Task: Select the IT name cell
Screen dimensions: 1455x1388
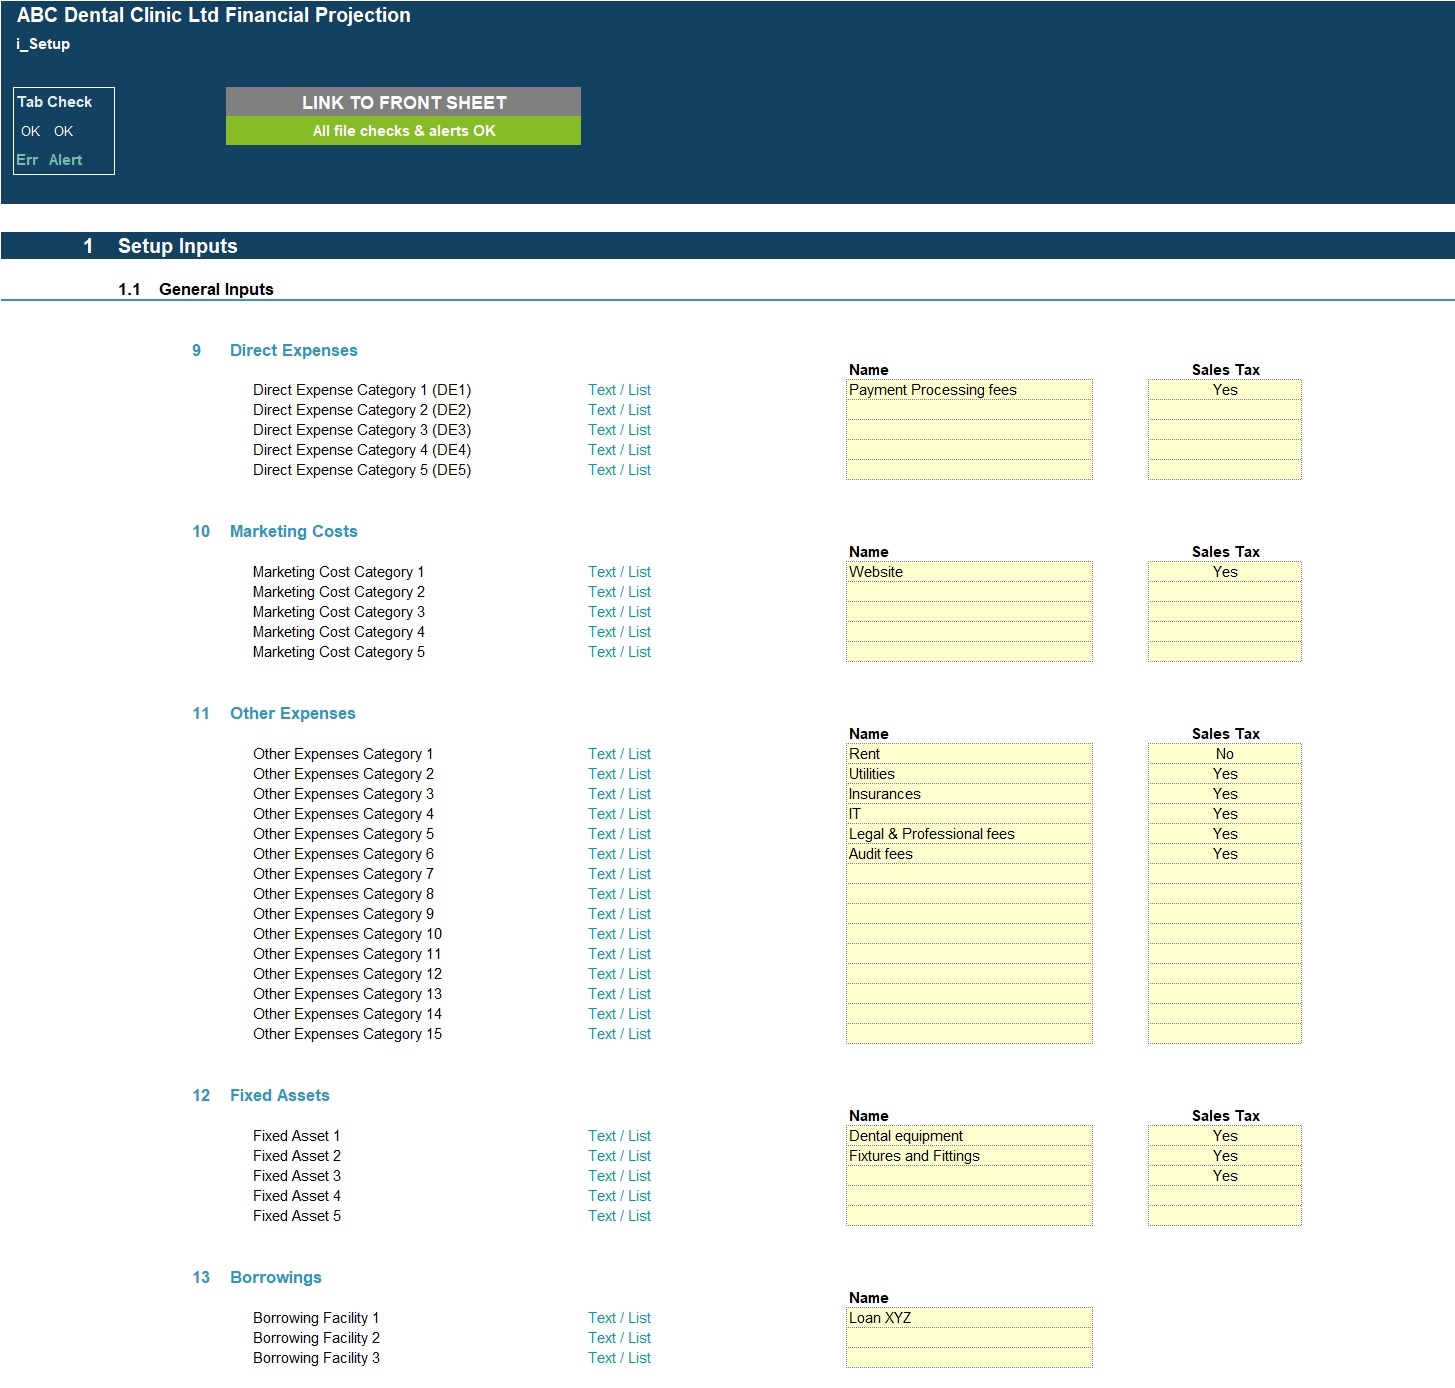Action: click(969, 814)
